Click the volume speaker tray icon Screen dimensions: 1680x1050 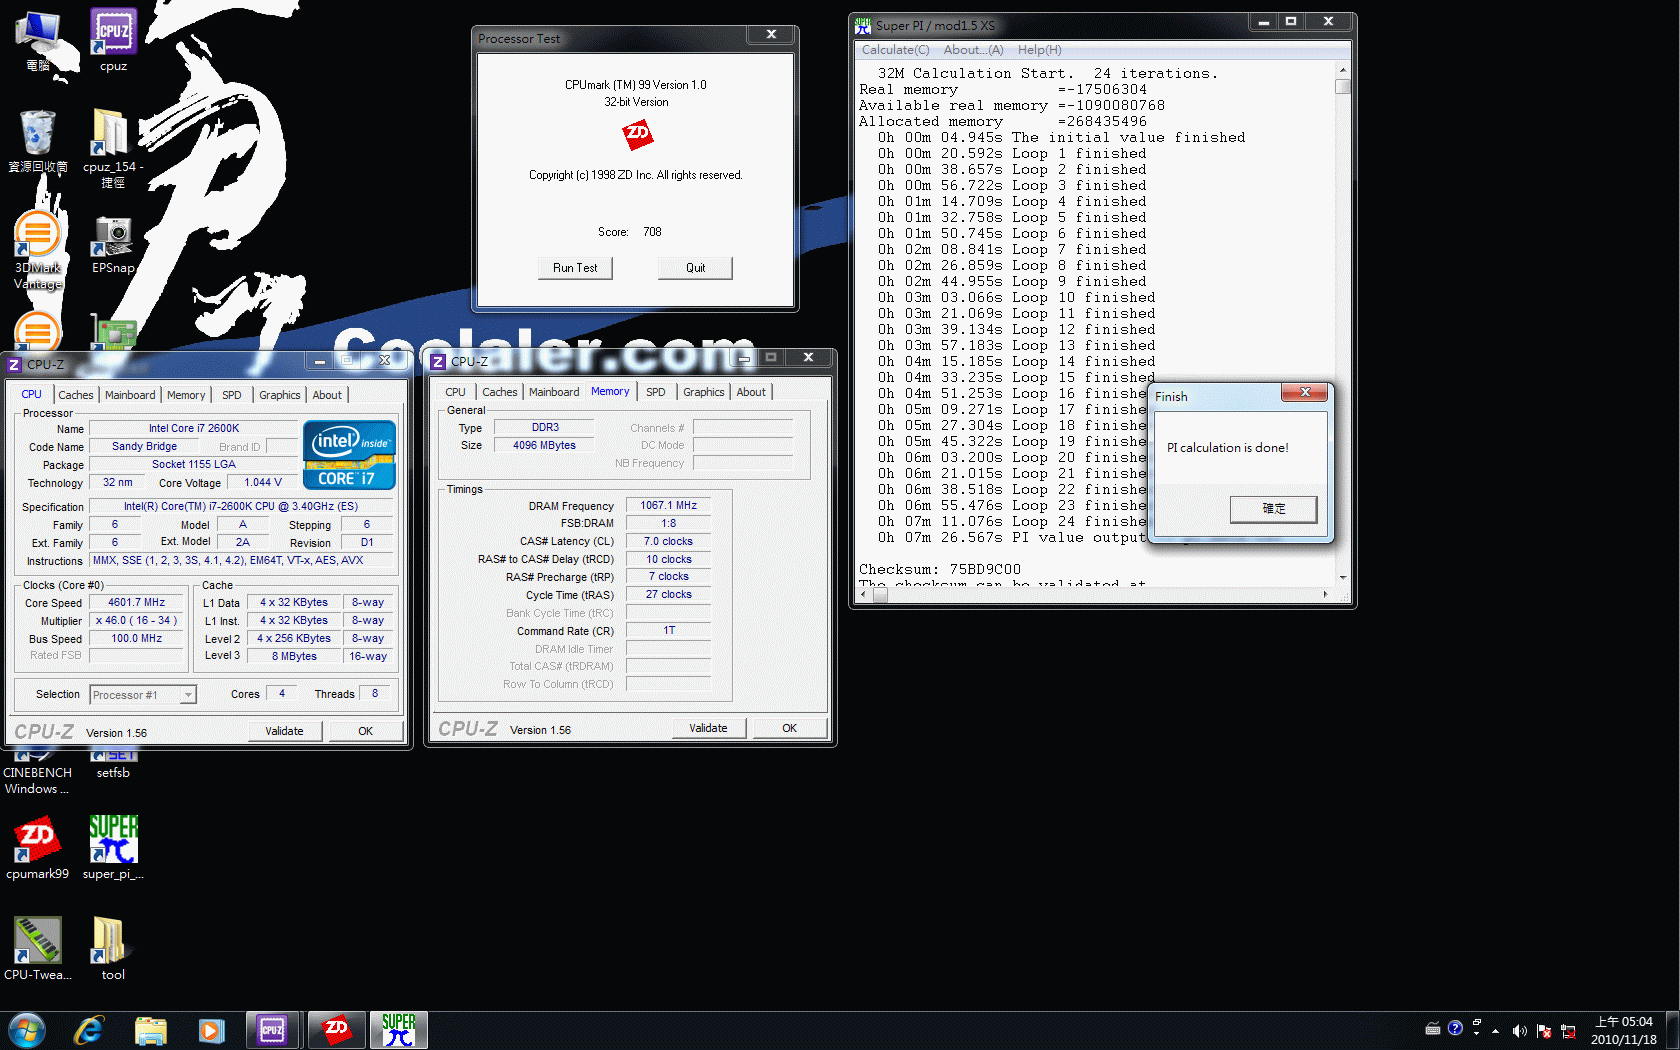(x=1519, y=1031)
